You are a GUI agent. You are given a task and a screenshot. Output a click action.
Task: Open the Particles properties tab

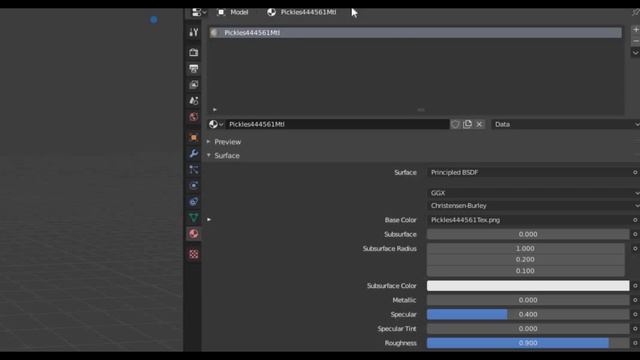click(193, 169)
